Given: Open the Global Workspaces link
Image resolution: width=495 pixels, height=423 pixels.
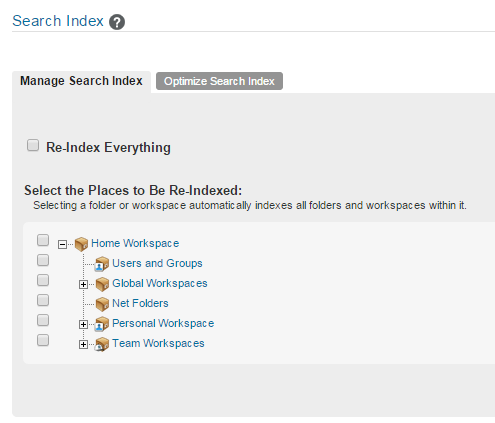Looking at the screenshot, I should [160, 283].
